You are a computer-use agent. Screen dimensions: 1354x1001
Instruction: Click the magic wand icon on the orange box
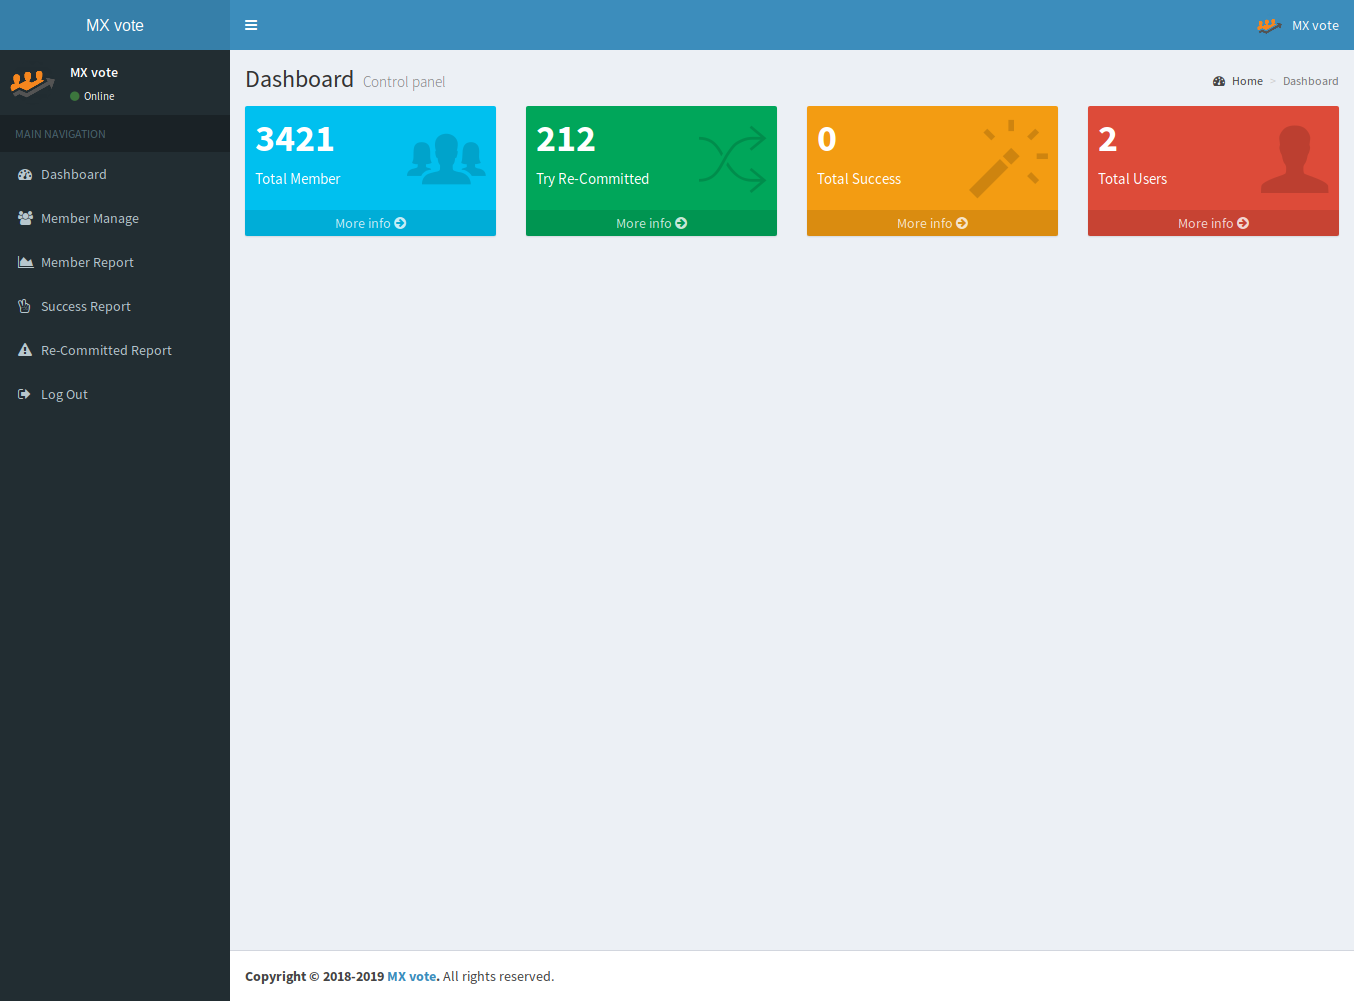1009,157
